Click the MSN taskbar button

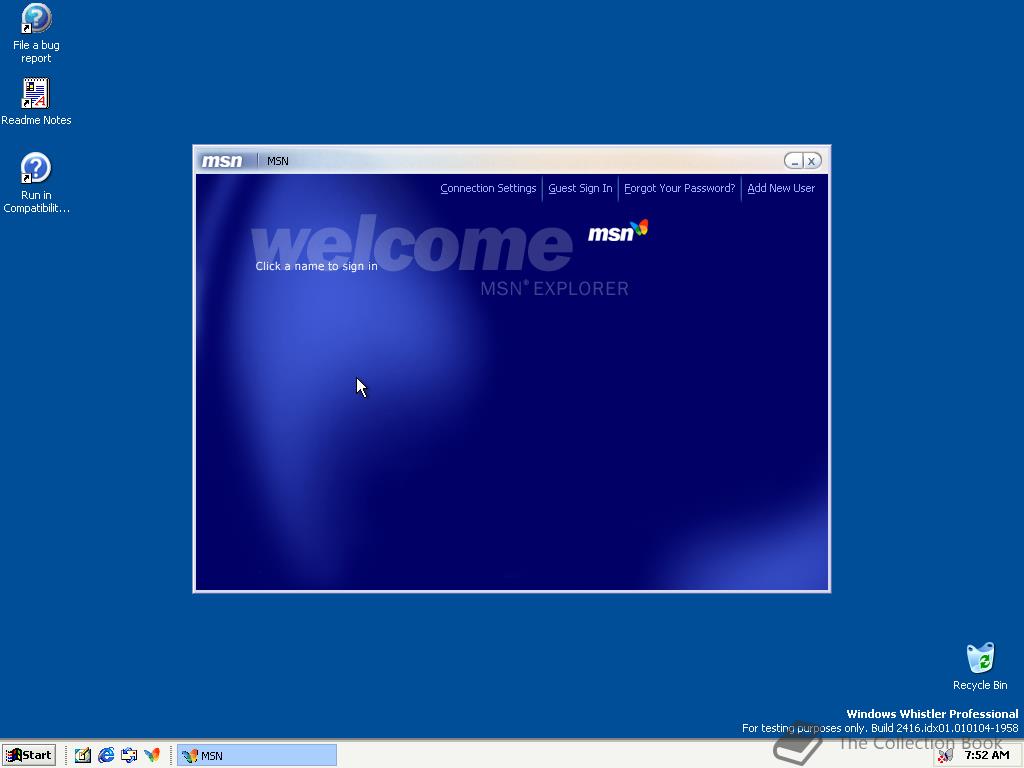coord(257,755)
